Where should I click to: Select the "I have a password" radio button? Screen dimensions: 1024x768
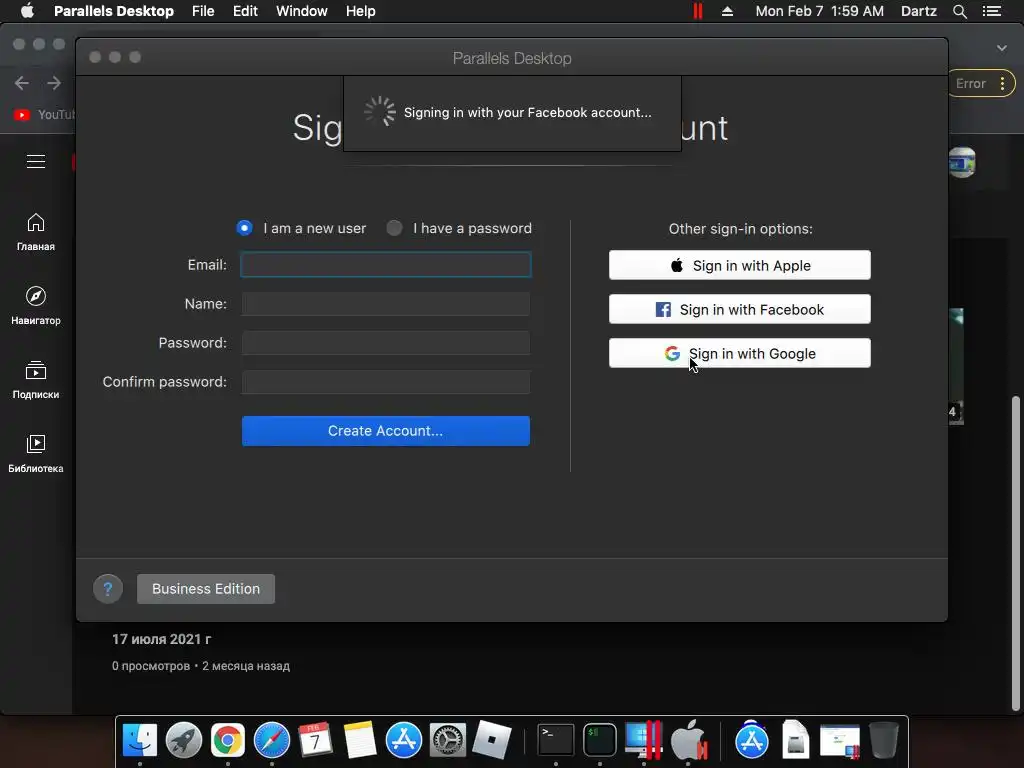394,228
